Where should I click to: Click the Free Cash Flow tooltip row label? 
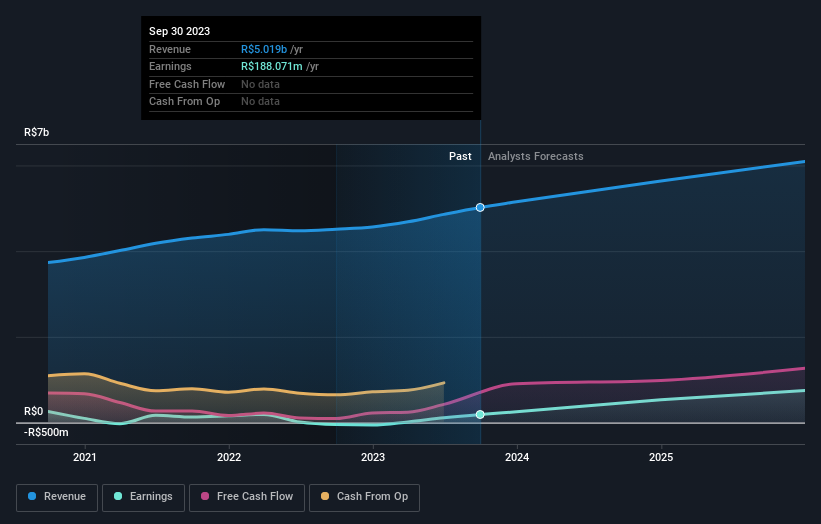[187, 84]
